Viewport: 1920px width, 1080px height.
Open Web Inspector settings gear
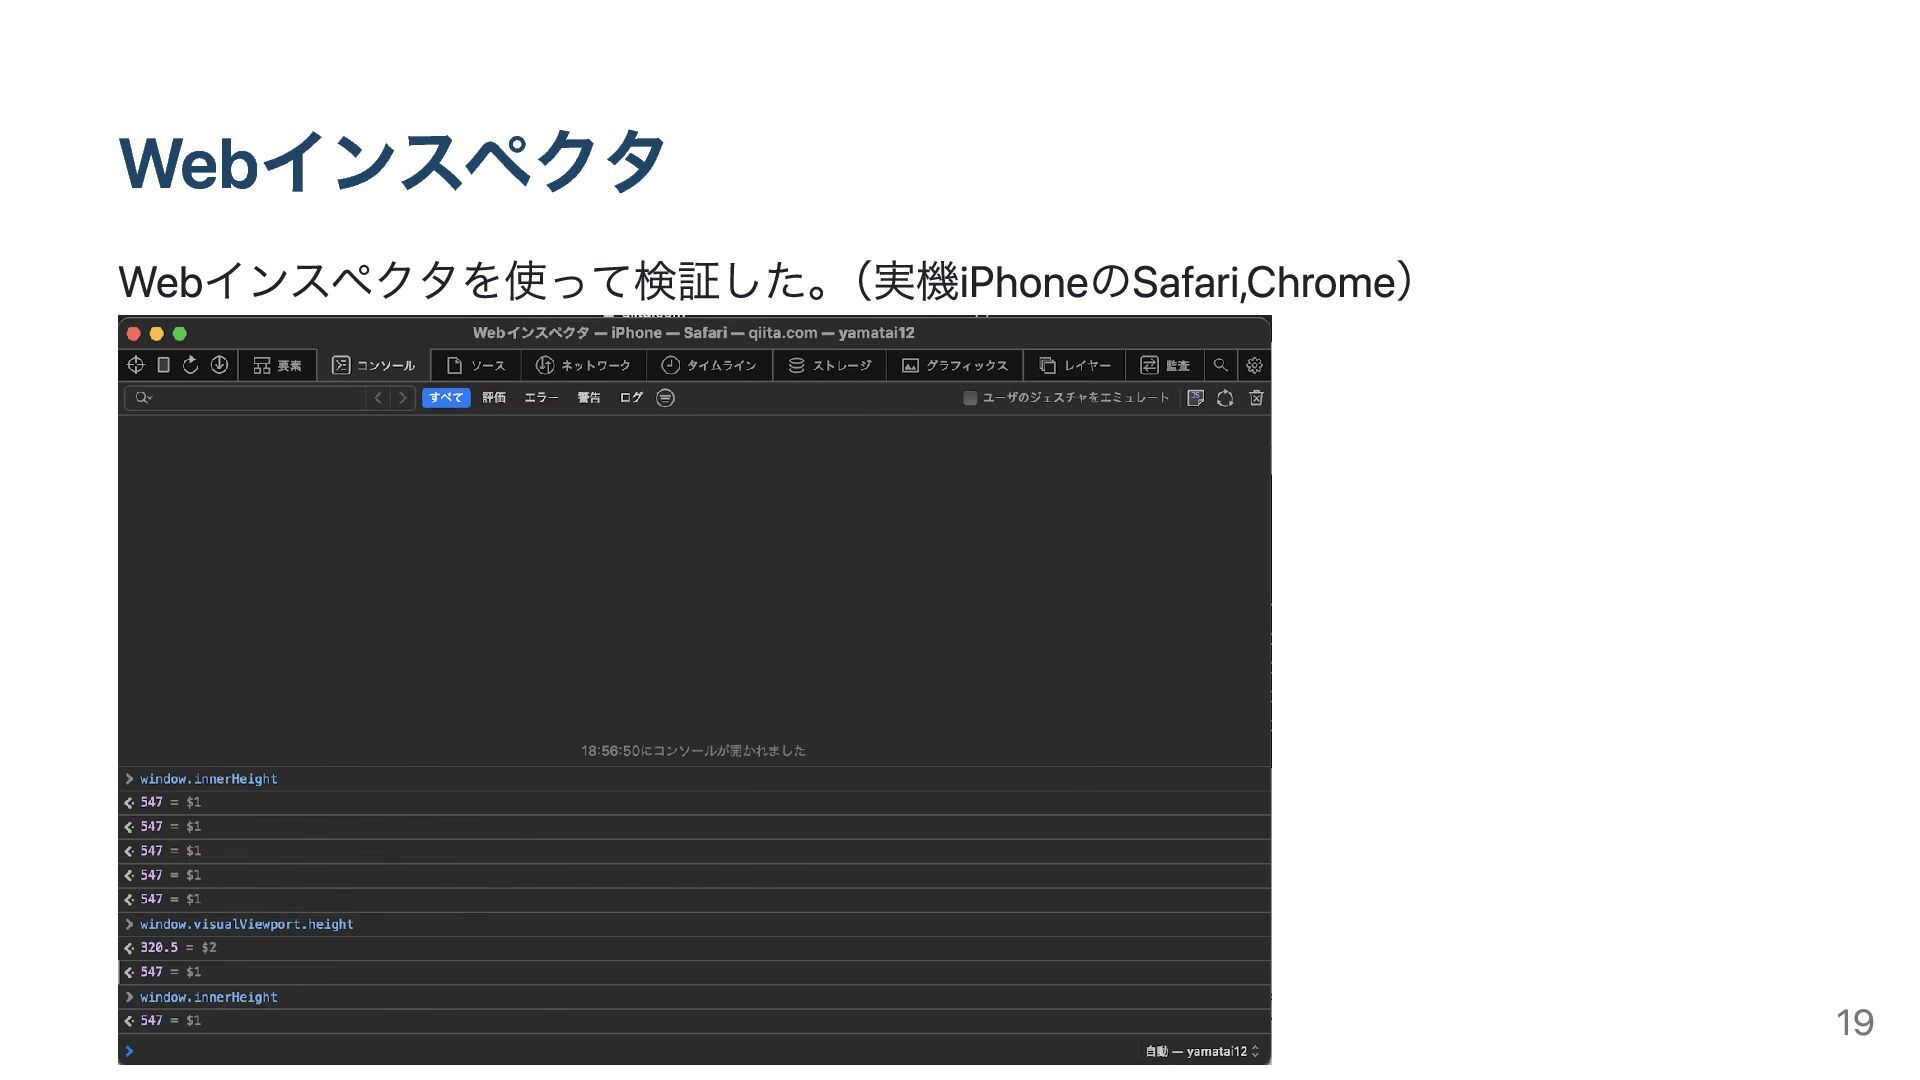click(x=1254, y=365)
